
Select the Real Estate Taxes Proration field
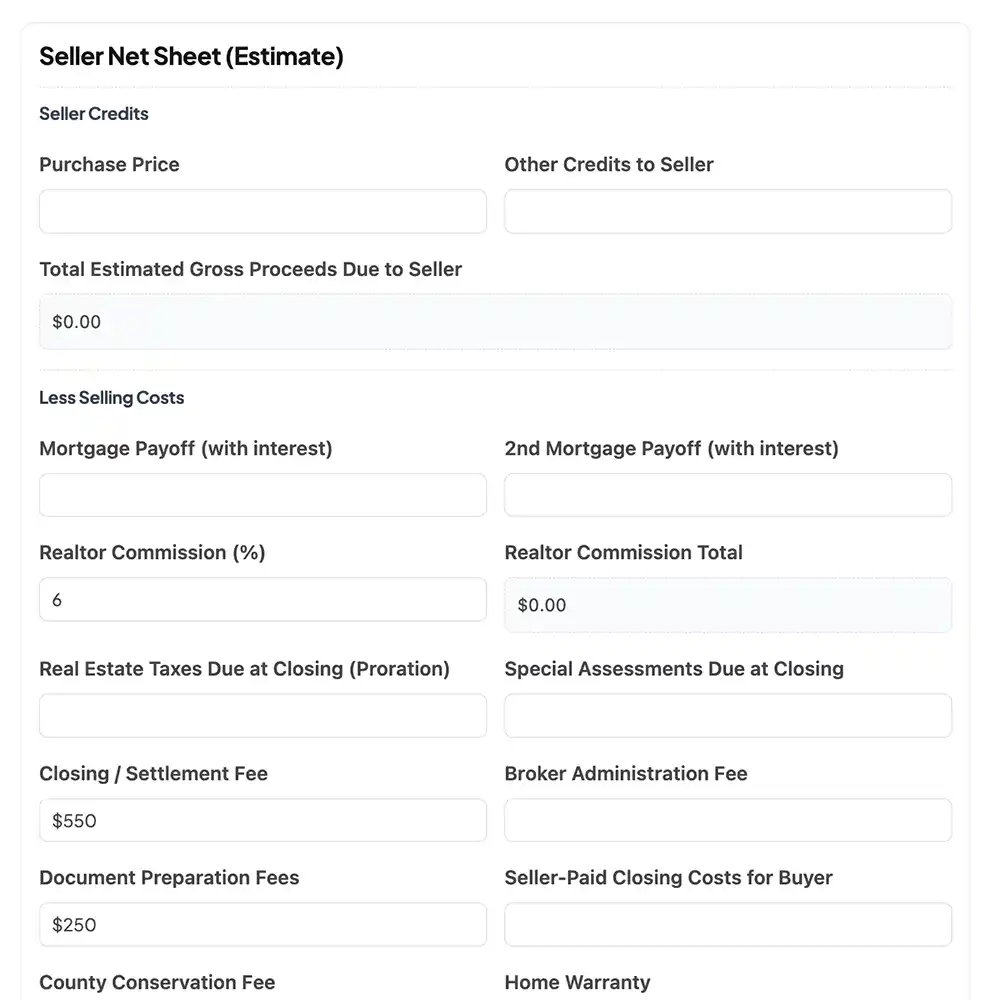[262, 715]
